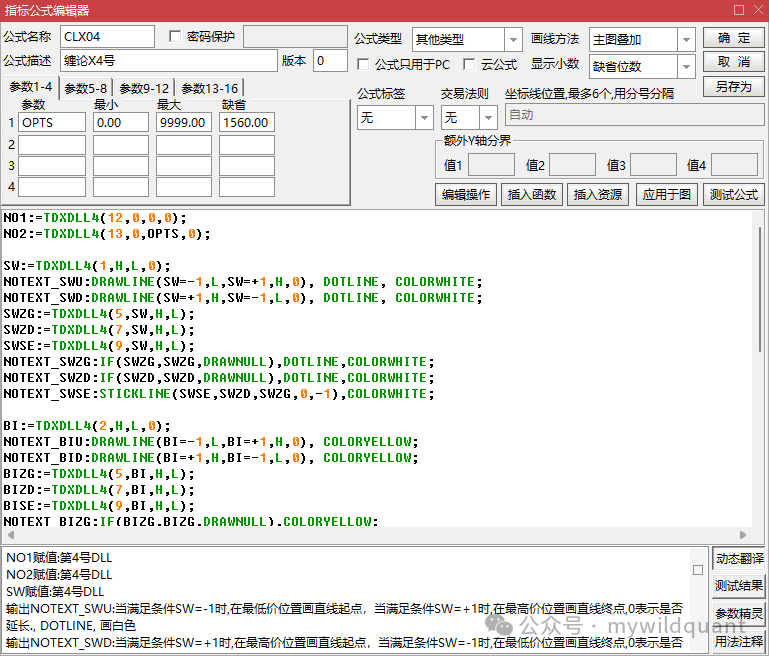This screenshot has height=656, width=769.
Task: Click the 应用于图 button
Action: [x=666, y=195]
